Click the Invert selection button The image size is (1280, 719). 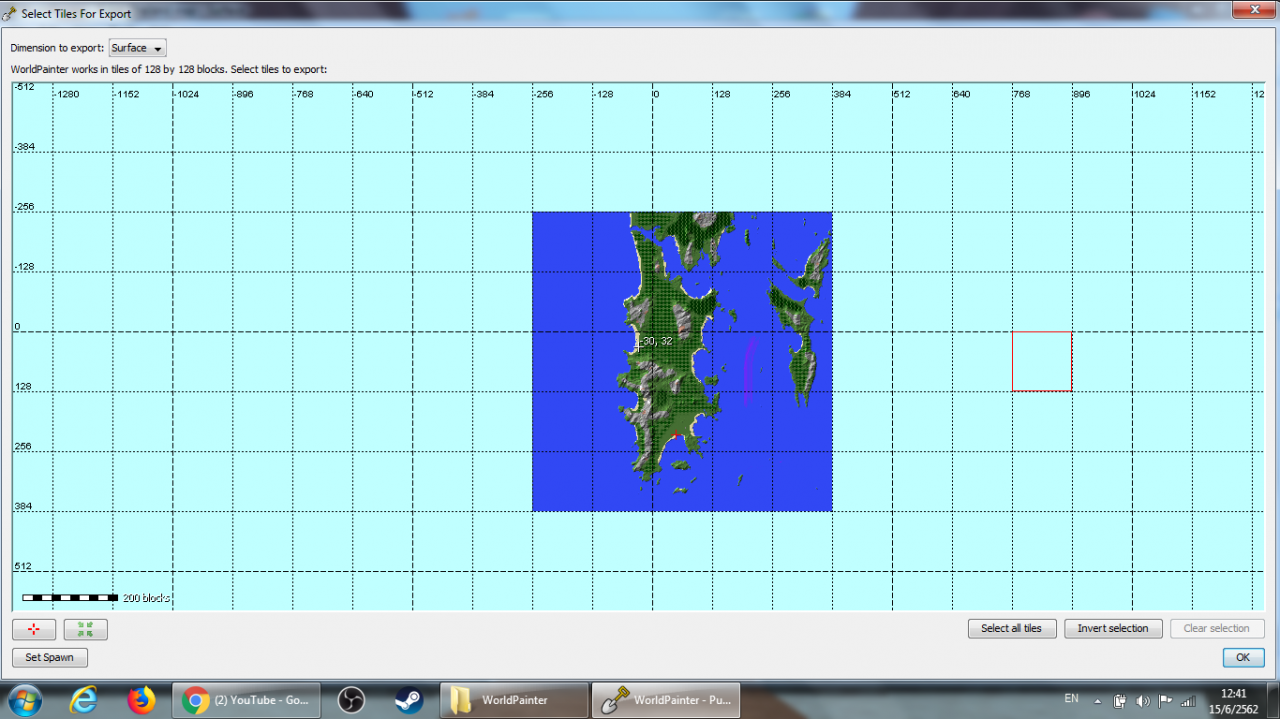click(1113, 628)
